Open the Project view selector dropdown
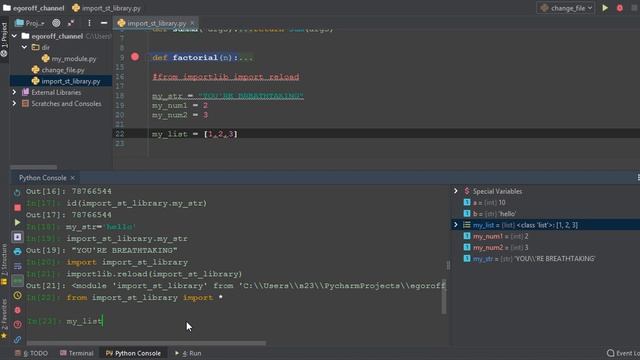 [x=30, y=23]
